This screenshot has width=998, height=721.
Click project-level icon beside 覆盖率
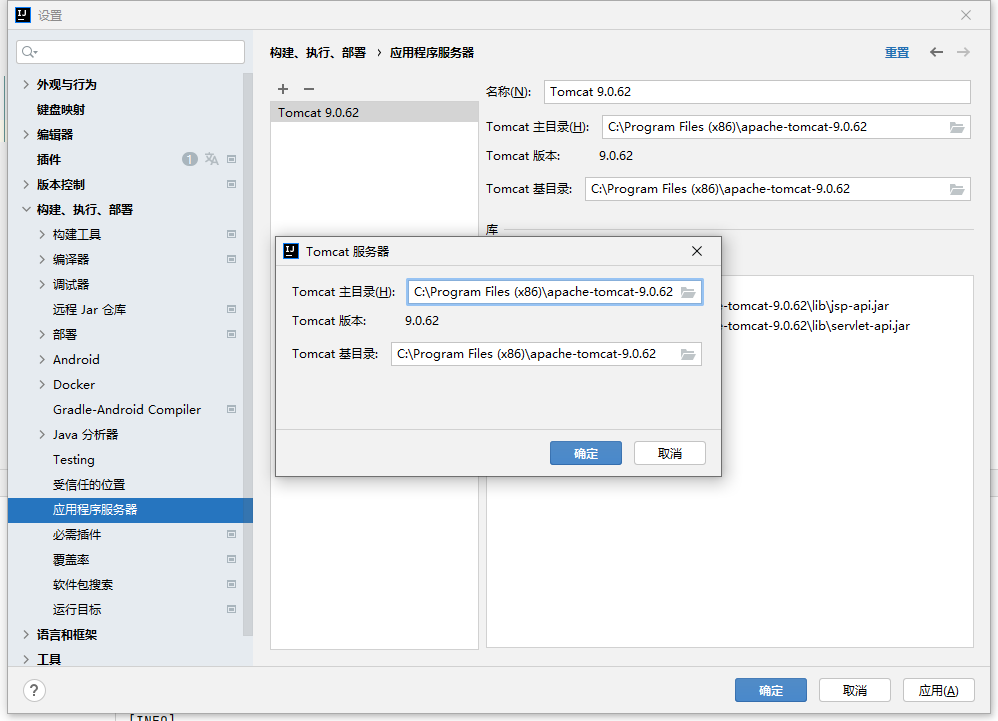[x=232, y=559]
